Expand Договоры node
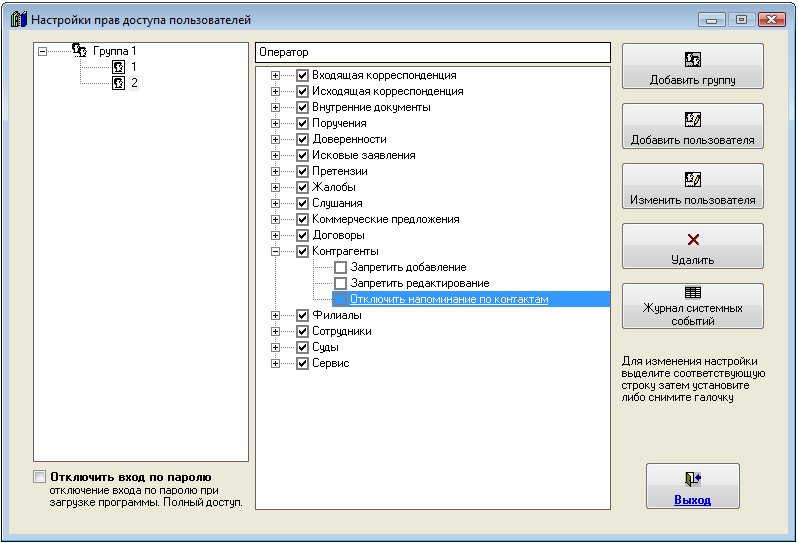 pyautogui.click(x=275, y=236)
